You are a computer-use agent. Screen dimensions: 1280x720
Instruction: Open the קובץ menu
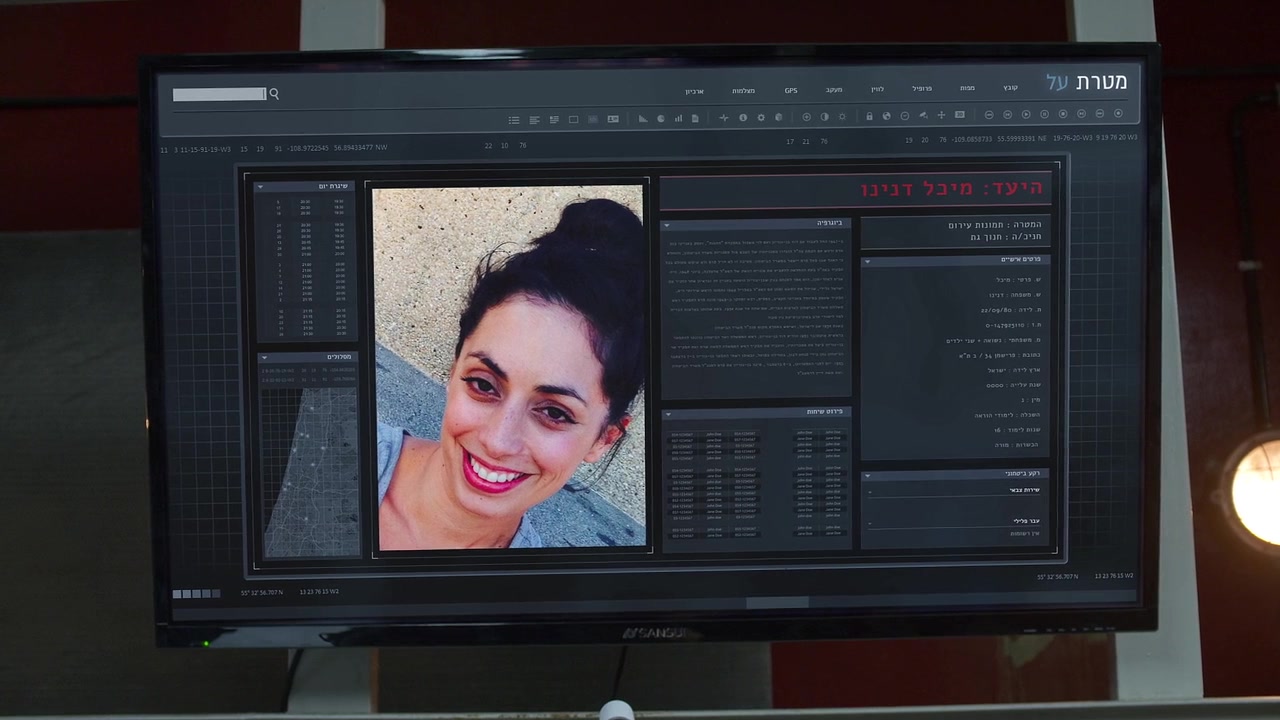pyautogui.click(x=1010, y=88)
